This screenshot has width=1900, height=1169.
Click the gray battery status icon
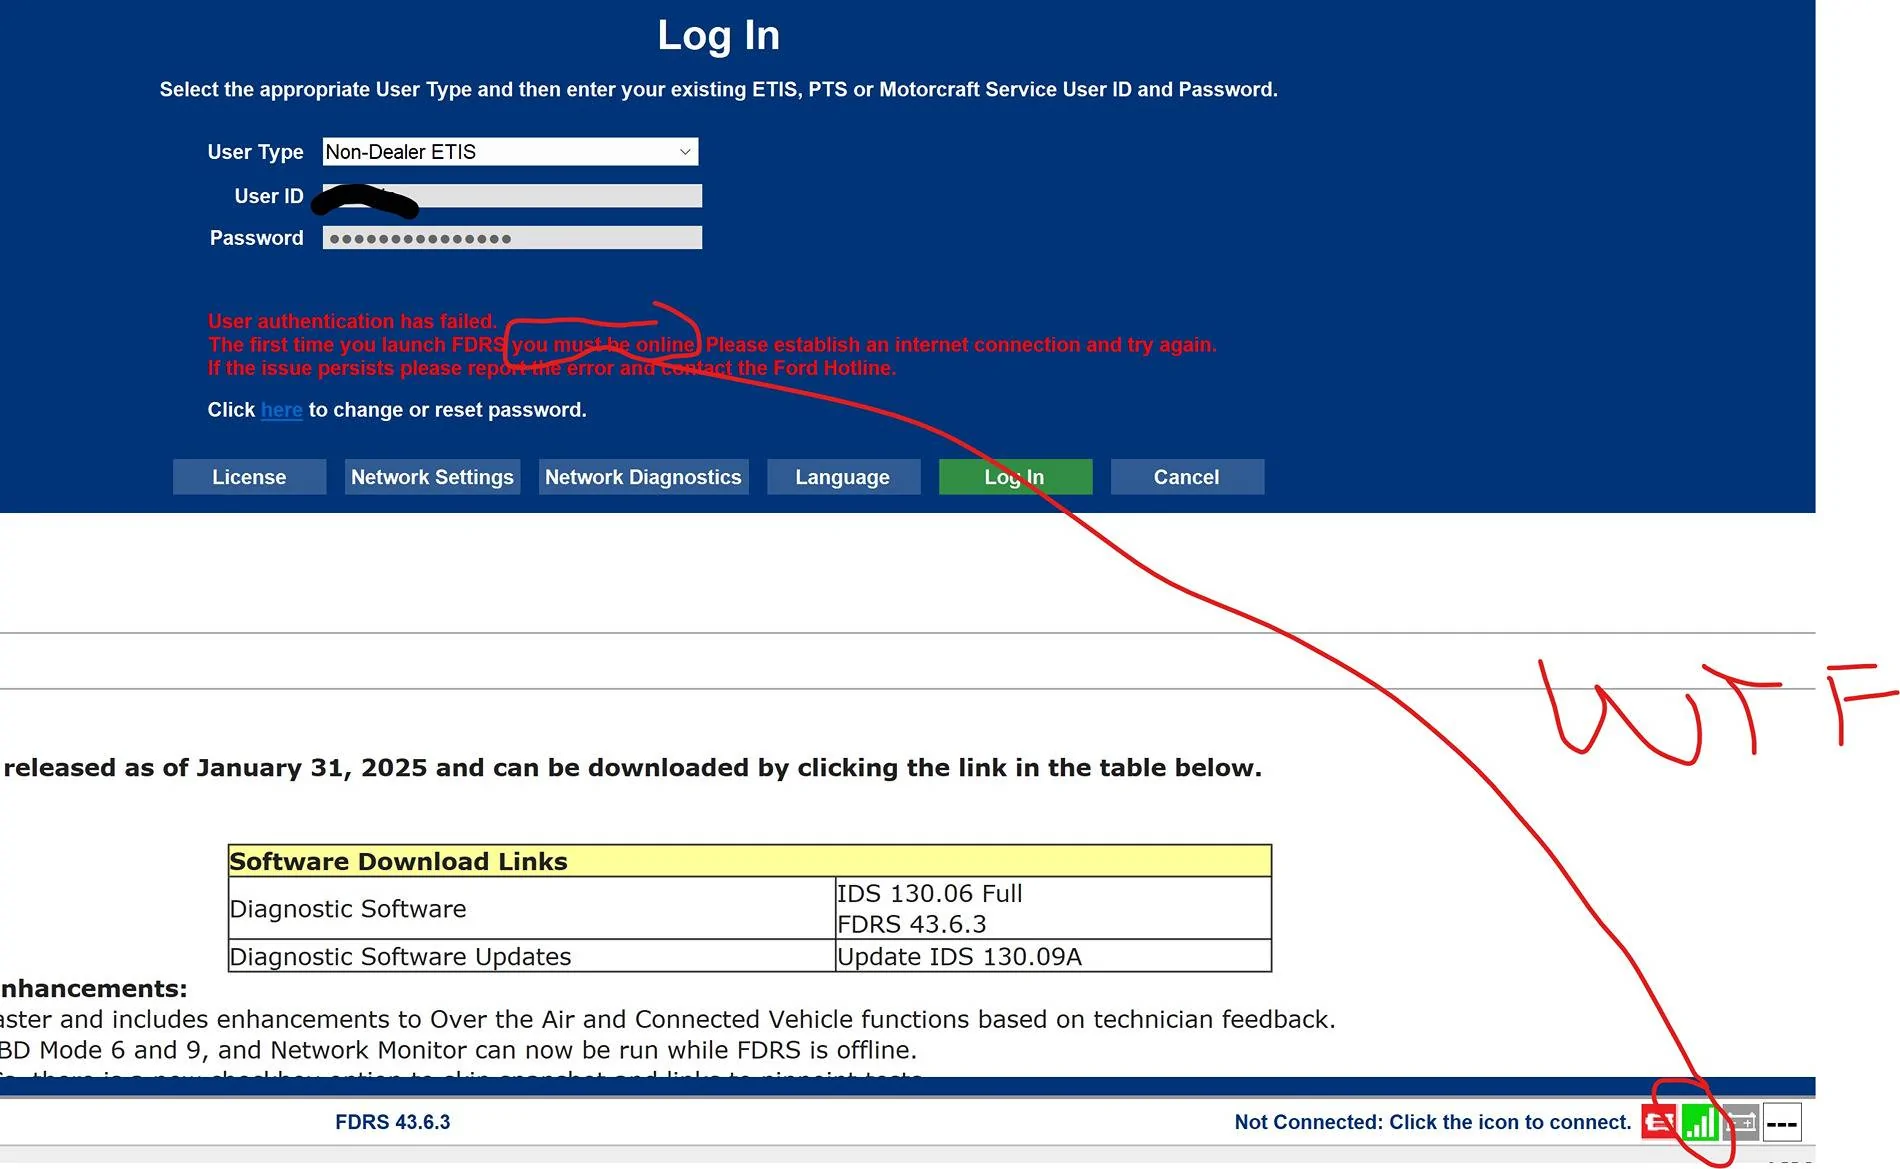click(x=1741, y=1122)
